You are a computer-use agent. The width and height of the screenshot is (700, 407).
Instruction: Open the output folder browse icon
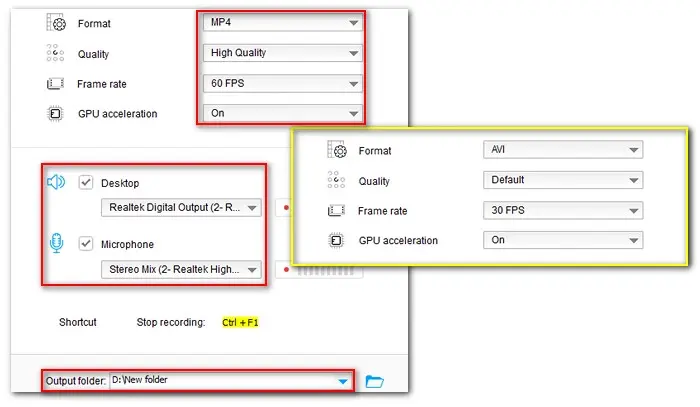click(x=375, y=382)
